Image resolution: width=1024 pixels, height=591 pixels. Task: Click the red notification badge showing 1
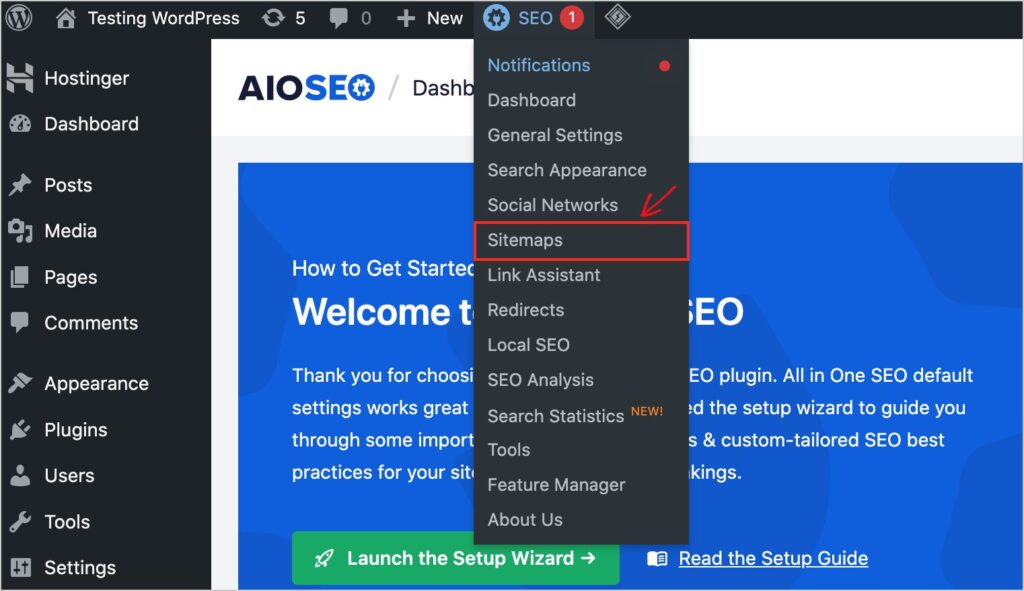571,18
